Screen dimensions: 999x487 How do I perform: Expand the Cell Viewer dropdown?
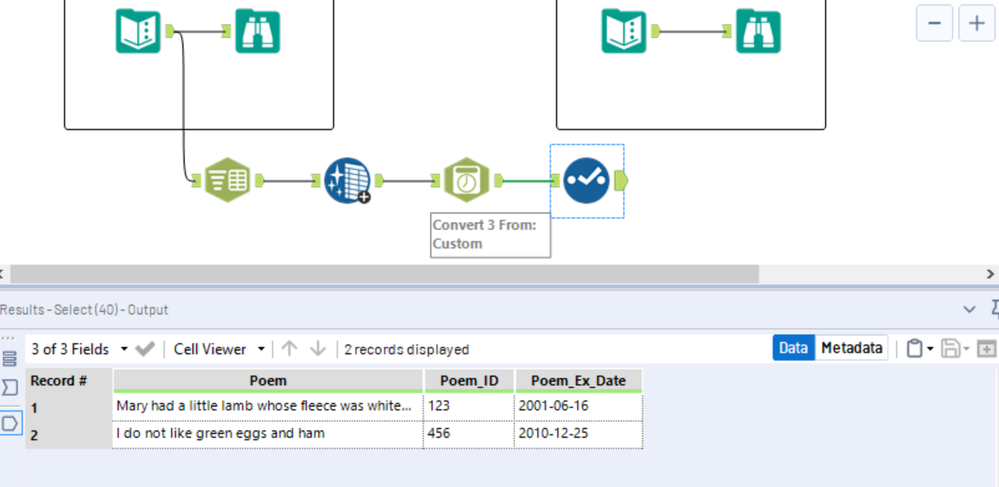[261, 349]
